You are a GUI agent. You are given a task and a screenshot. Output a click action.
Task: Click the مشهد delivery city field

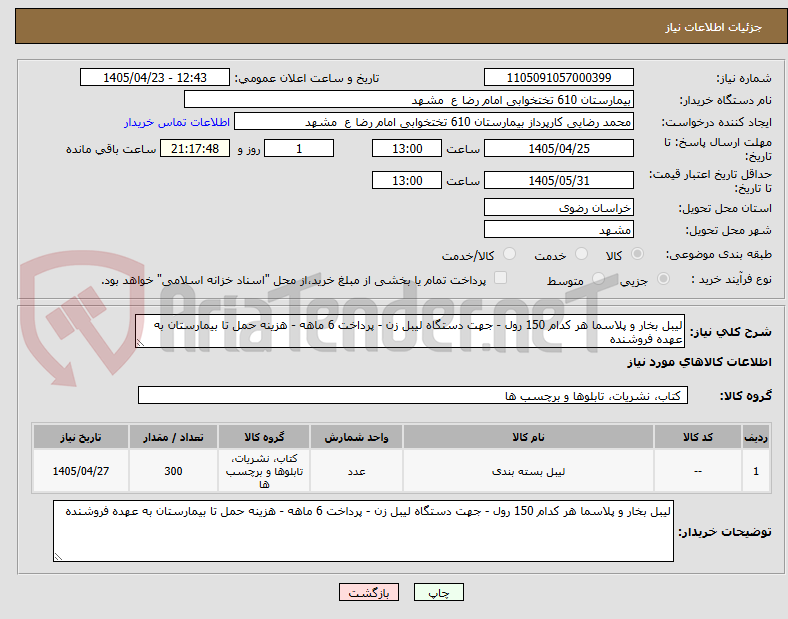coord(559,229)
